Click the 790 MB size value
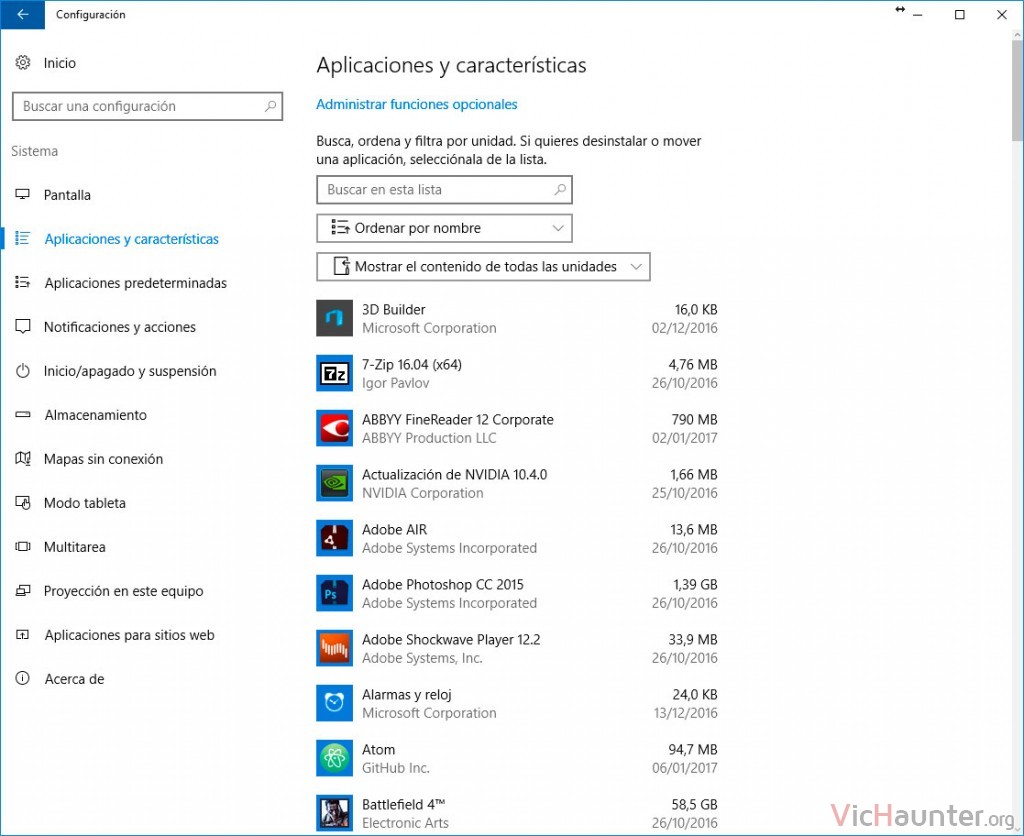This screenshot has width=1024, height=836. [694, 419]
